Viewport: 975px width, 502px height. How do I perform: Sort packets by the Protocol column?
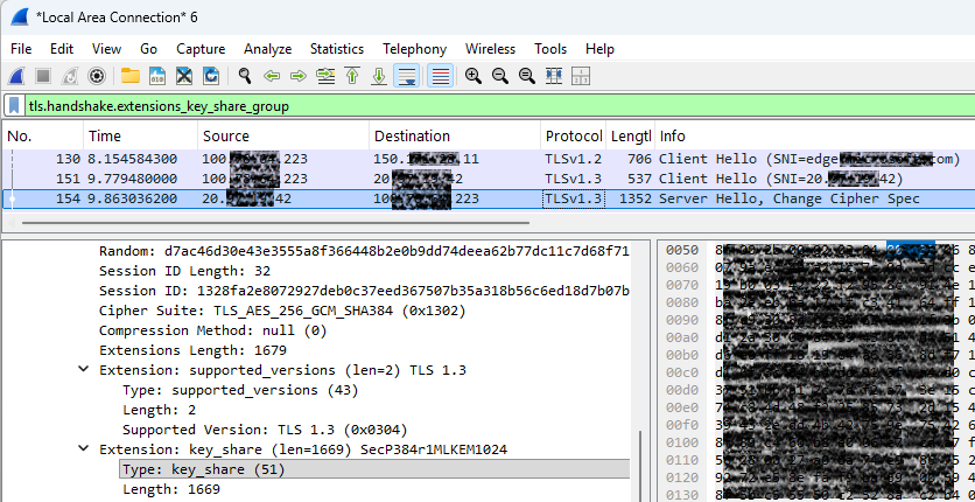click(573, 136)
